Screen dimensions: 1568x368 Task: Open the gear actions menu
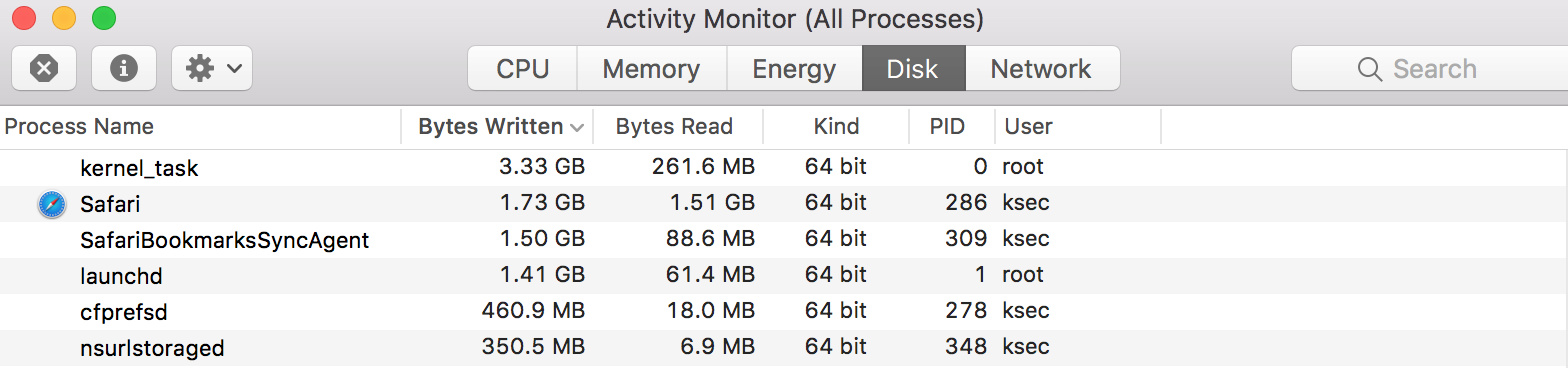tap(212, 68)
